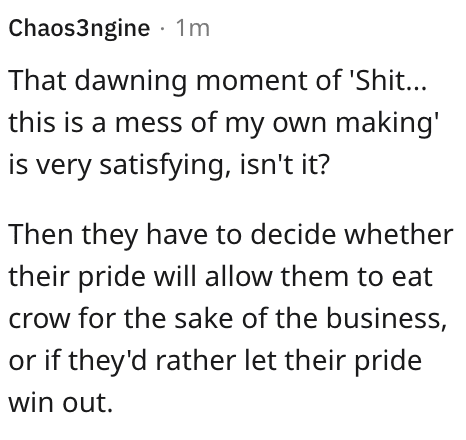Click the word 'they'd' in the comment

click(107, 362)
